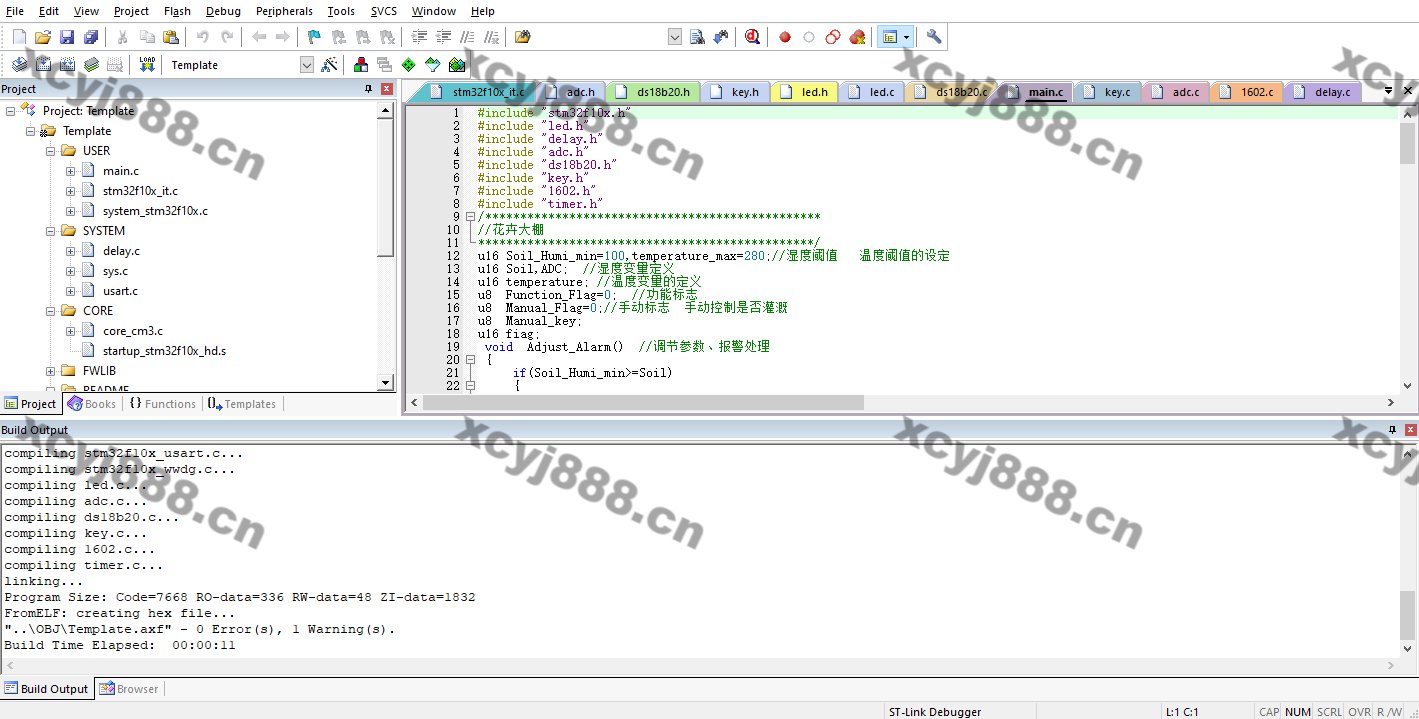1419x719 pixels.
Task: Open Options for Target magic wand
Action: (x=330, y=65)
